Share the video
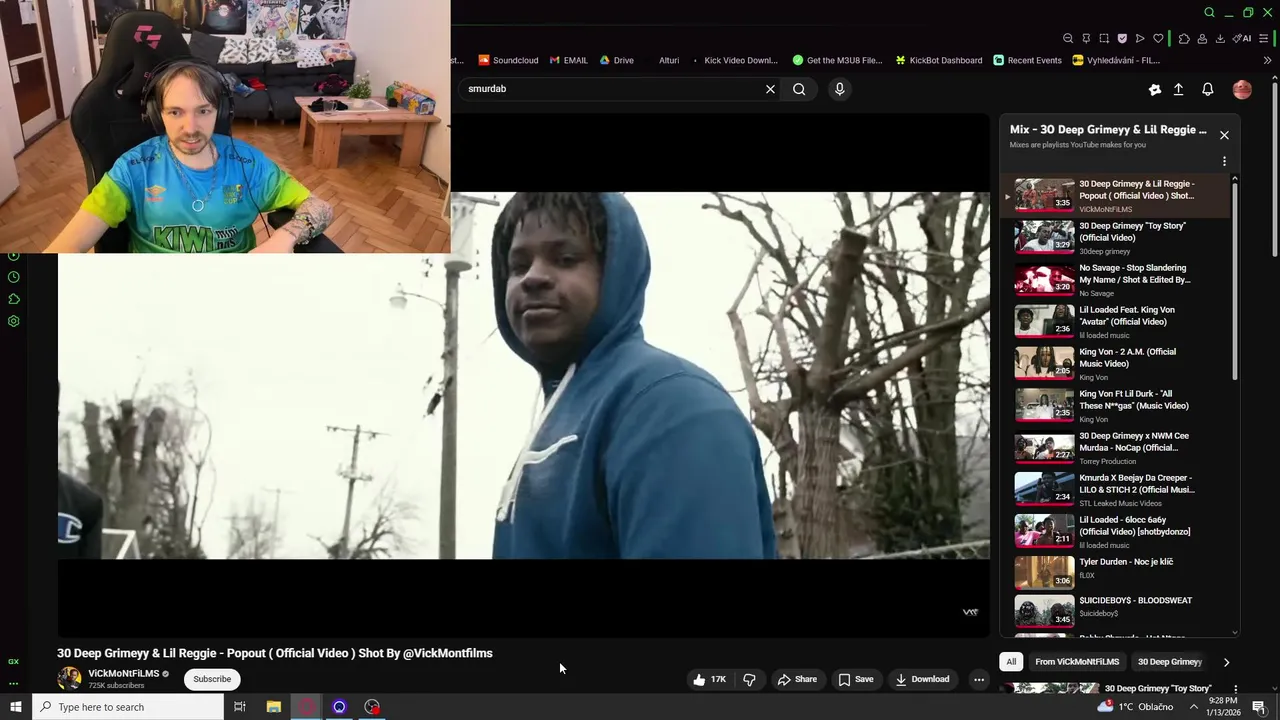This screenshot has height=720, width=1280. [x=797, y=679]
